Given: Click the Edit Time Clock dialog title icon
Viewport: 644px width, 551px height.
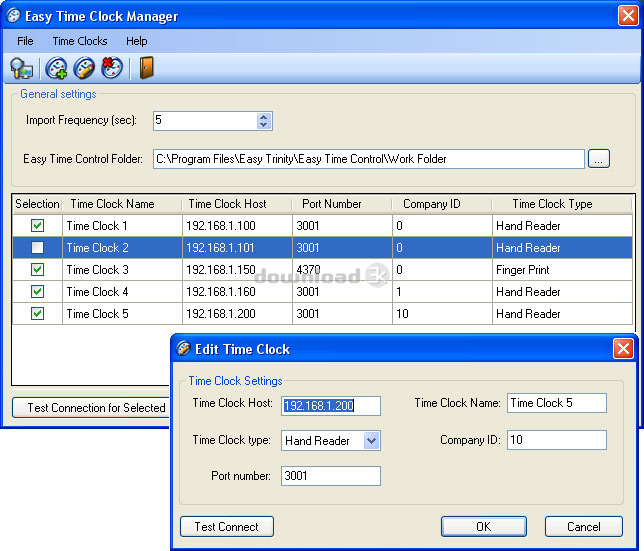Looking at the screenshot, I should 183,349.
